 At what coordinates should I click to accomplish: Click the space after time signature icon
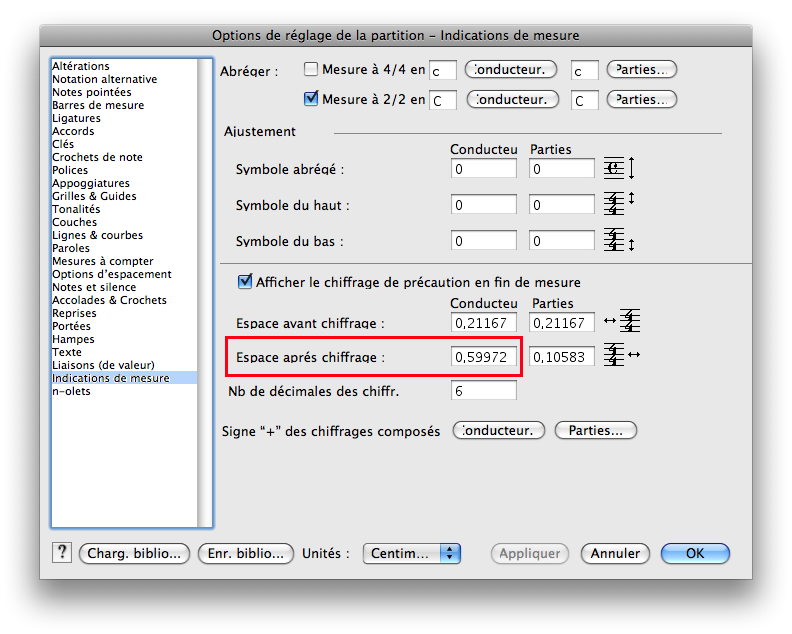(x=620, y=355)
